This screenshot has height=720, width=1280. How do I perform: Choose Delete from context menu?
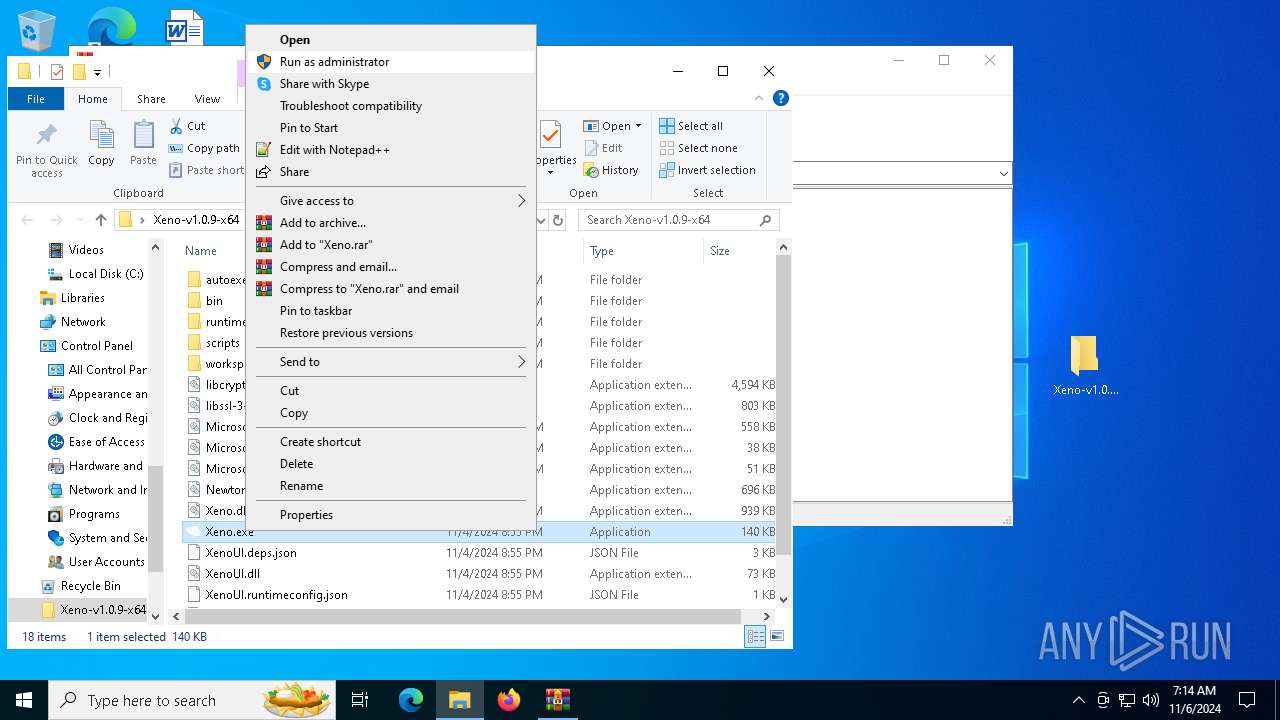pyautogui.click(x=391, y=464)
